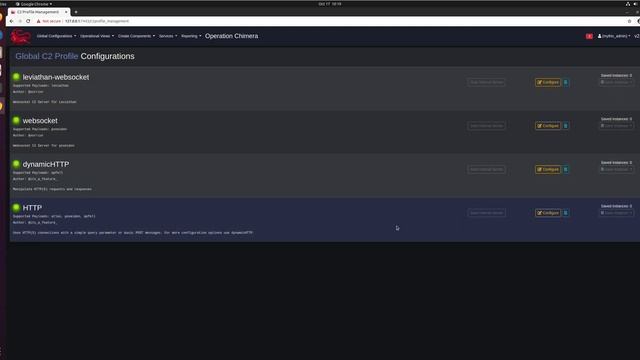Open the clock in the top bar

[330, 4]
